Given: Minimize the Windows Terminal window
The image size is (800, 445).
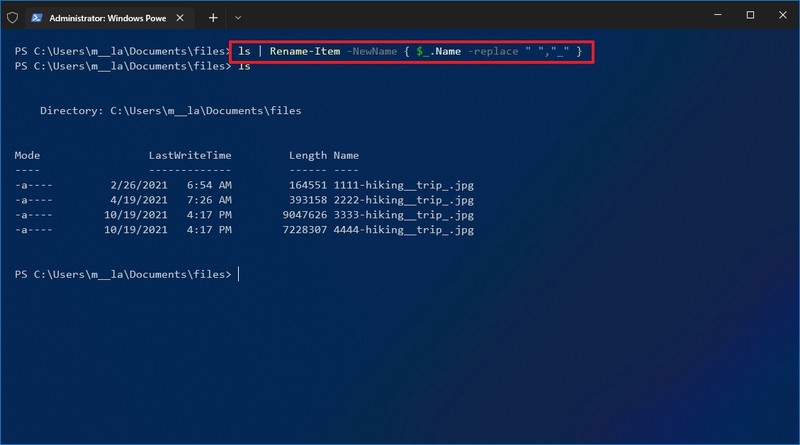Looking at the screenshot, I should (x=718, y=15).
